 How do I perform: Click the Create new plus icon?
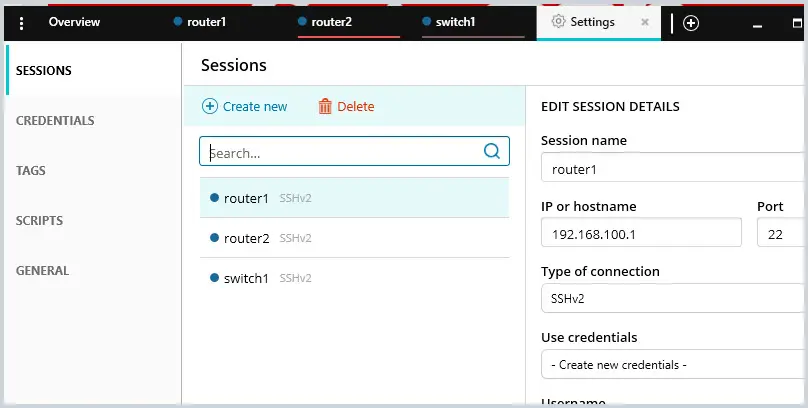click(210, 106)
